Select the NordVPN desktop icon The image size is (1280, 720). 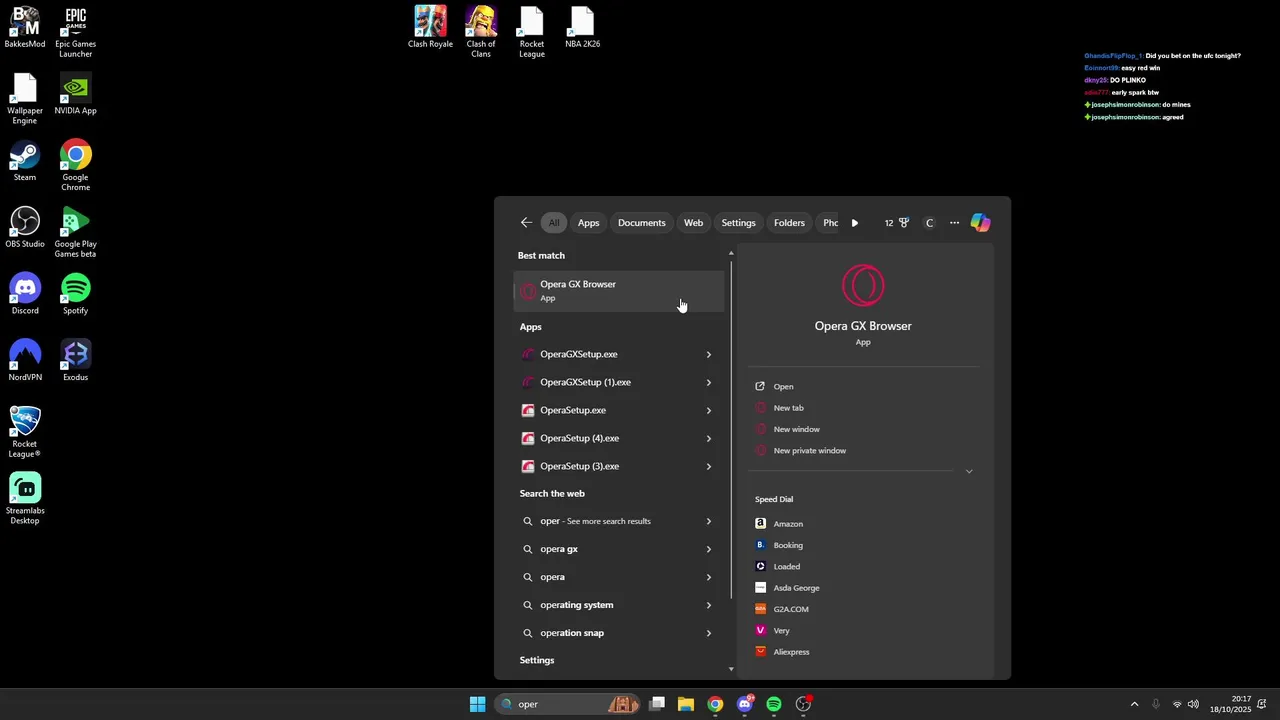pos(25,361)
